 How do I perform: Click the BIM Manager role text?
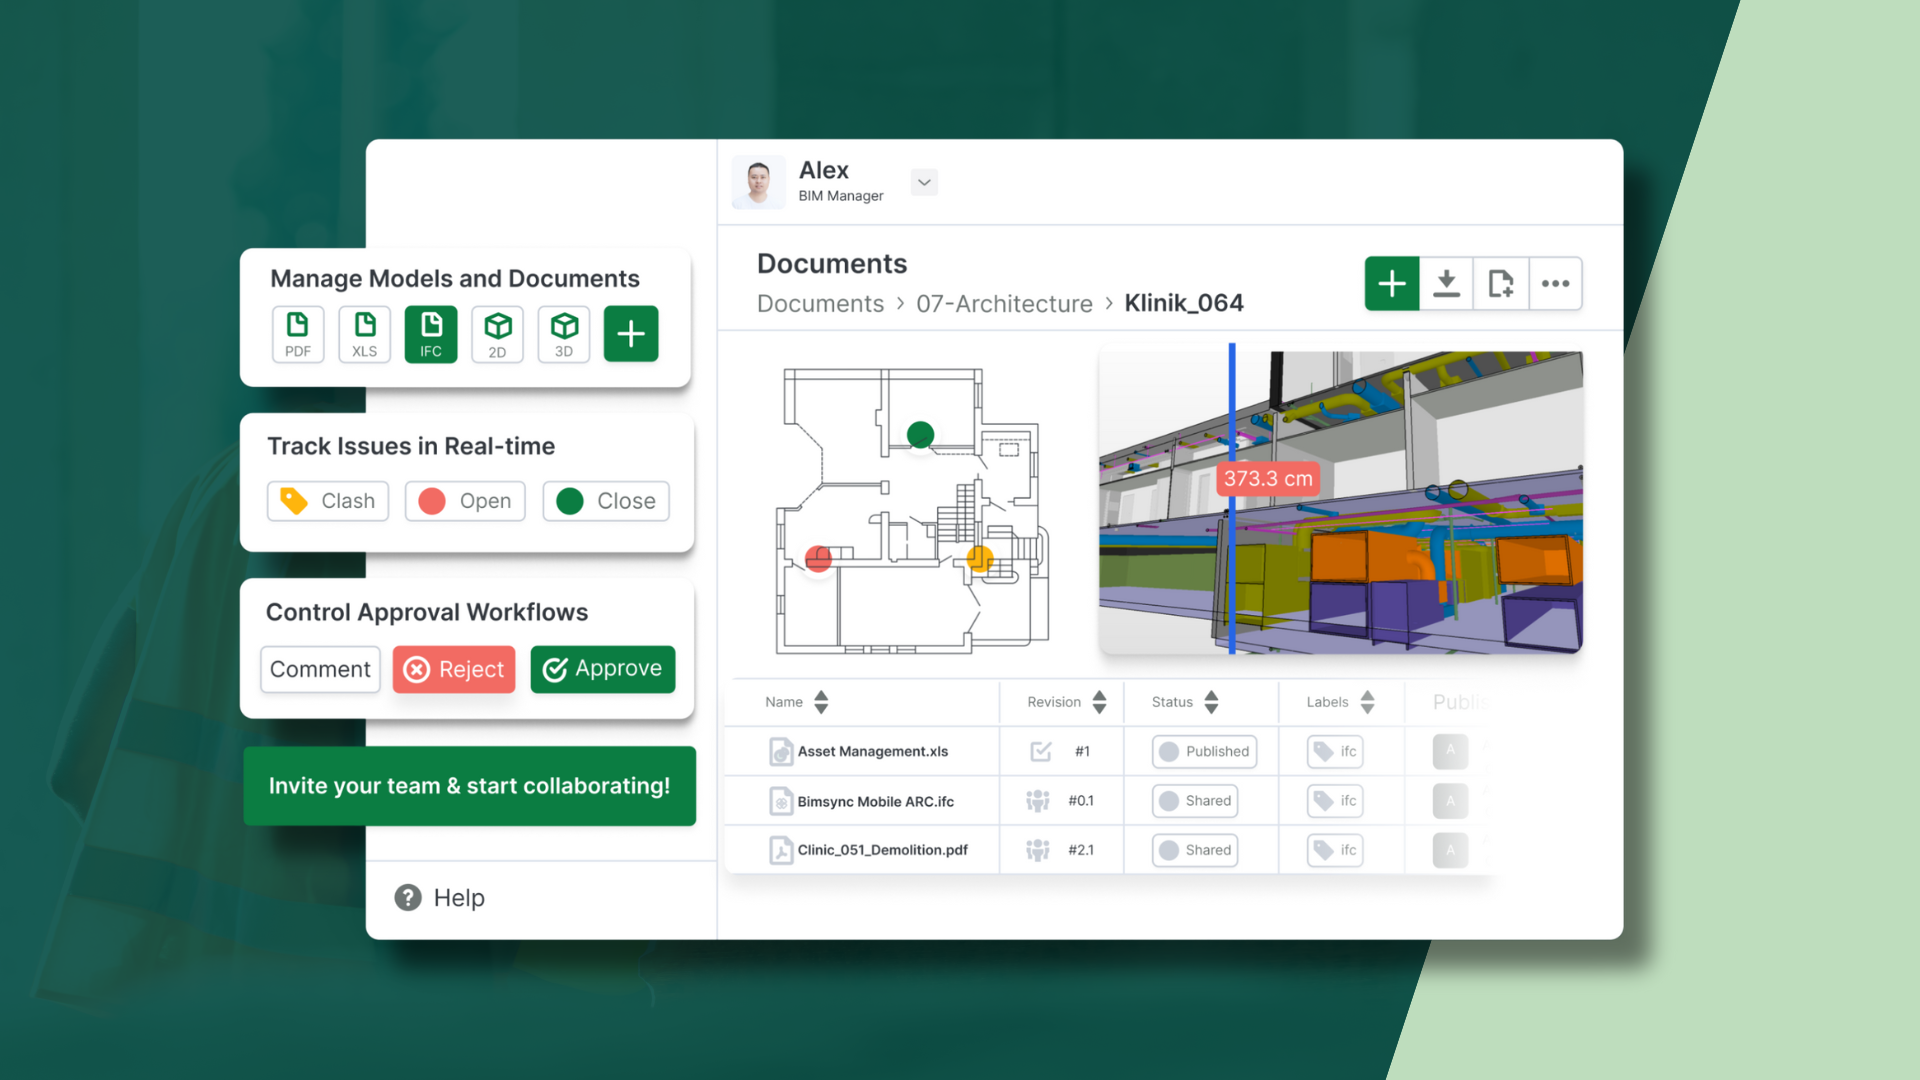[841, 196]
